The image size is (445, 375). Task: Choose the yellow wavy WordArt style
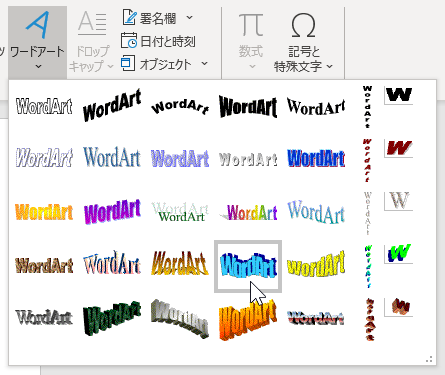(316, 265)
